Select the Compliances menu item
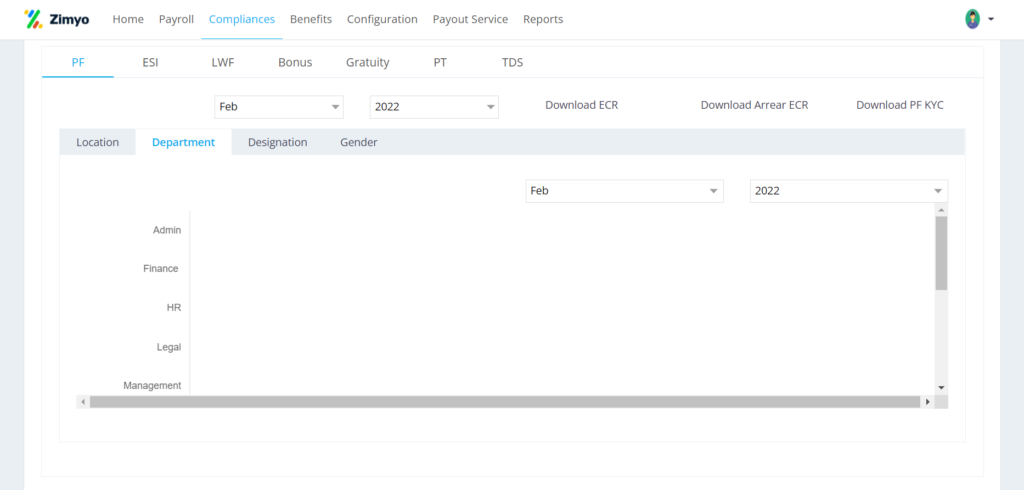 click(242, 19)
